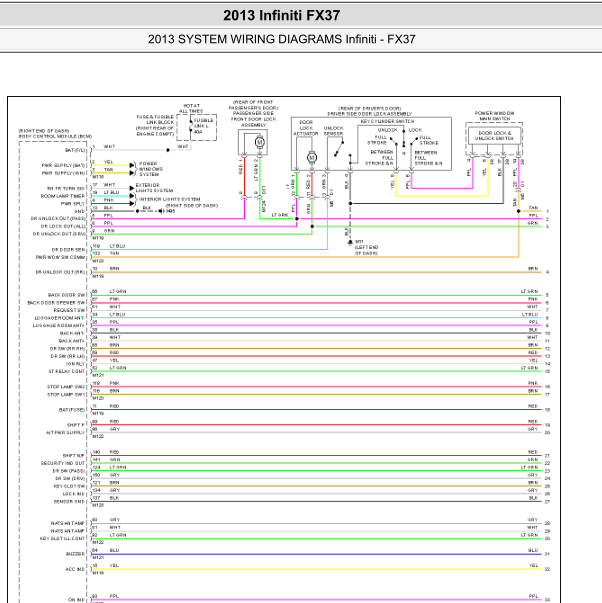Click the "ACC IND" terminal label
This screenshot has width=602, height=603.
pos(75,569)
